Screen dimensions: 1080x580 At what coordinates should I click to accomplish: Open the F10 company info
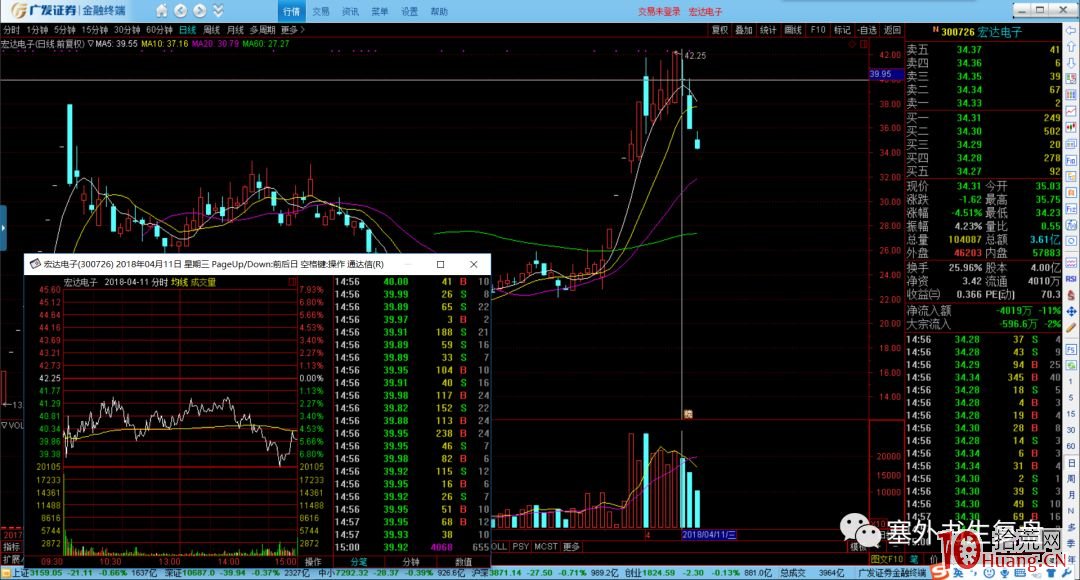[818, 30]
